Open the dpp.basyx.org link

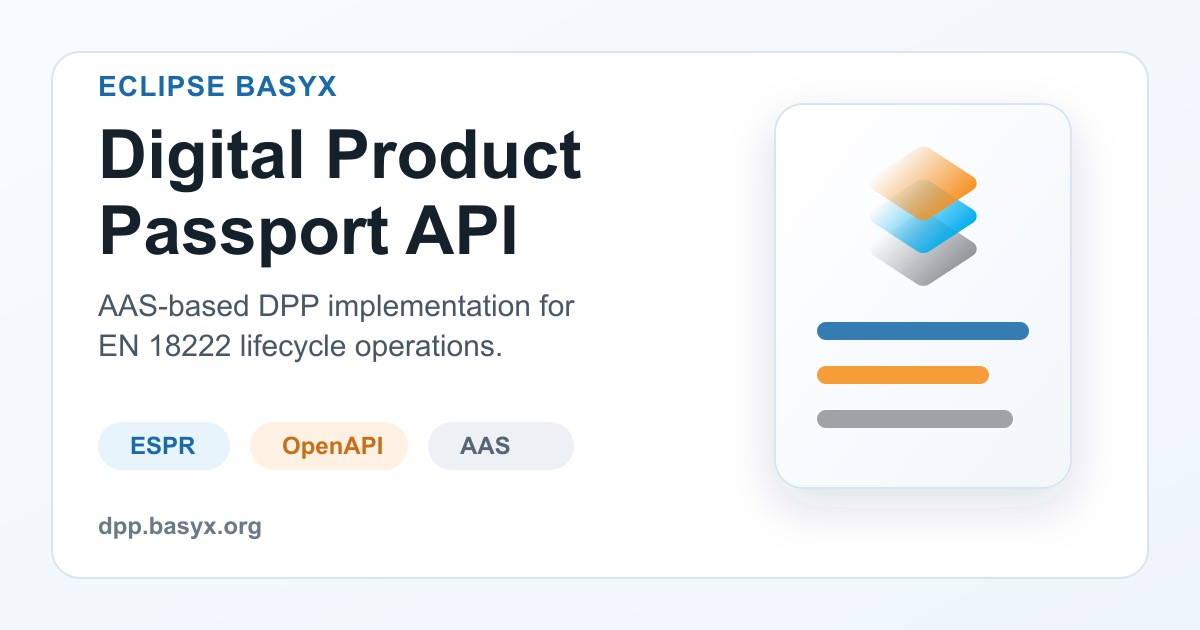[x=180, y=527]
